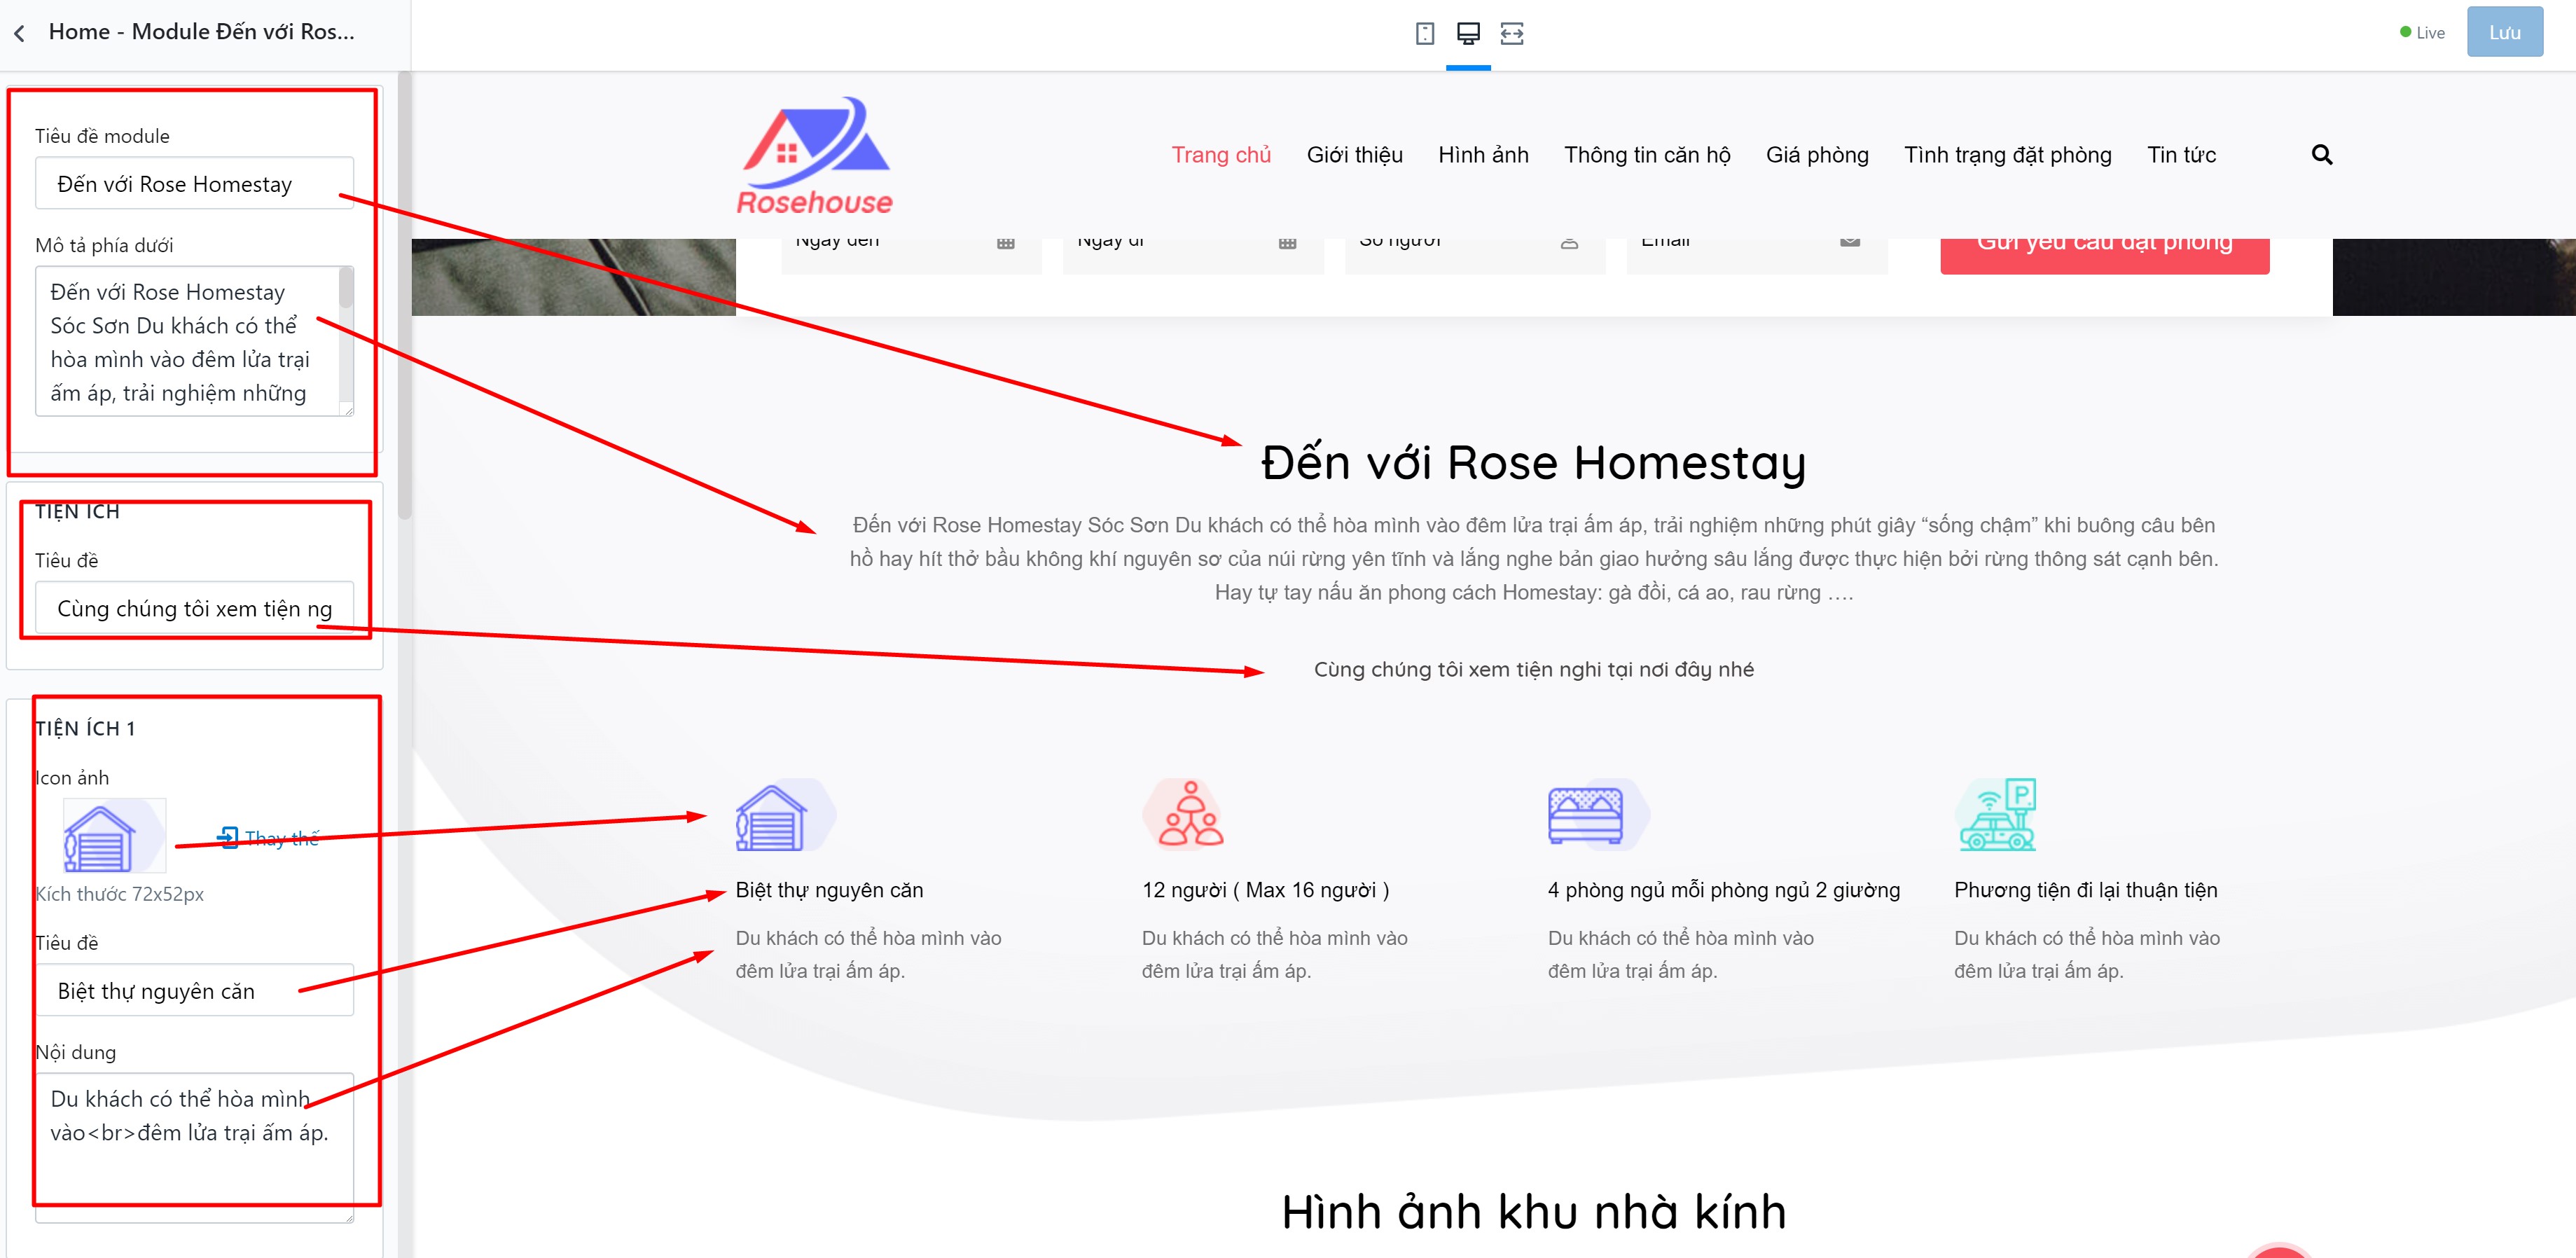Image resolution: width=2576 pixels, height=1258 pixels.
Task: Click the Hình ảnh khu nhà kính heading
Action: coord(1533,1212)
